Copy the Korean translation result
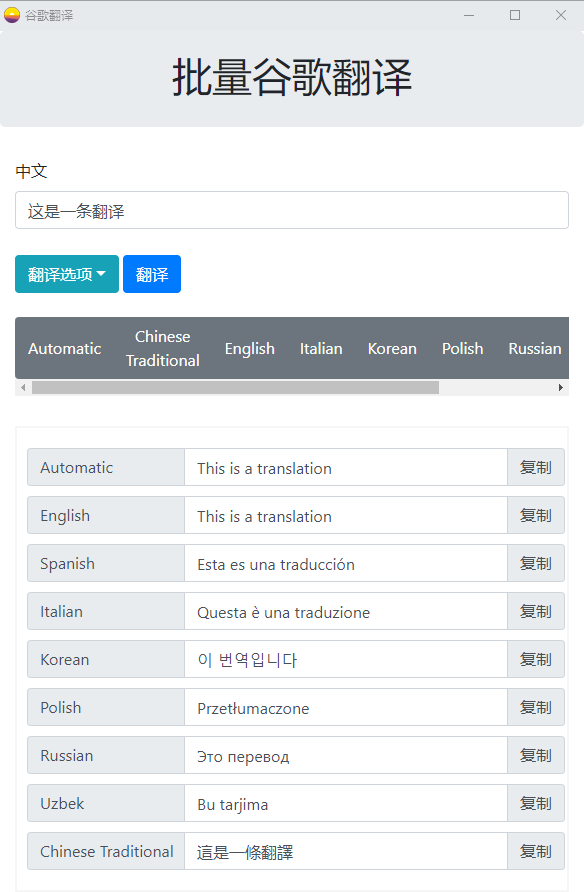Image resolution: width=584 pixels, height=892 pixels. click(x=535, y=659)
